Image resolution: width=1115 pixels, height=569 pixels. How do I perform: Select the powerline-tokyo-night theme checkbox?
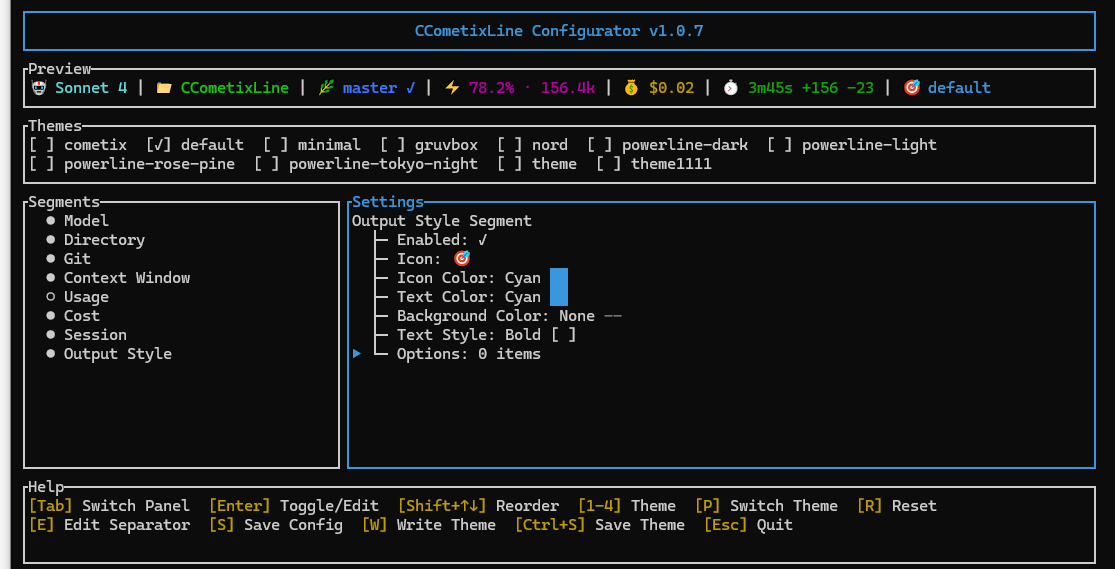point(267,164)
